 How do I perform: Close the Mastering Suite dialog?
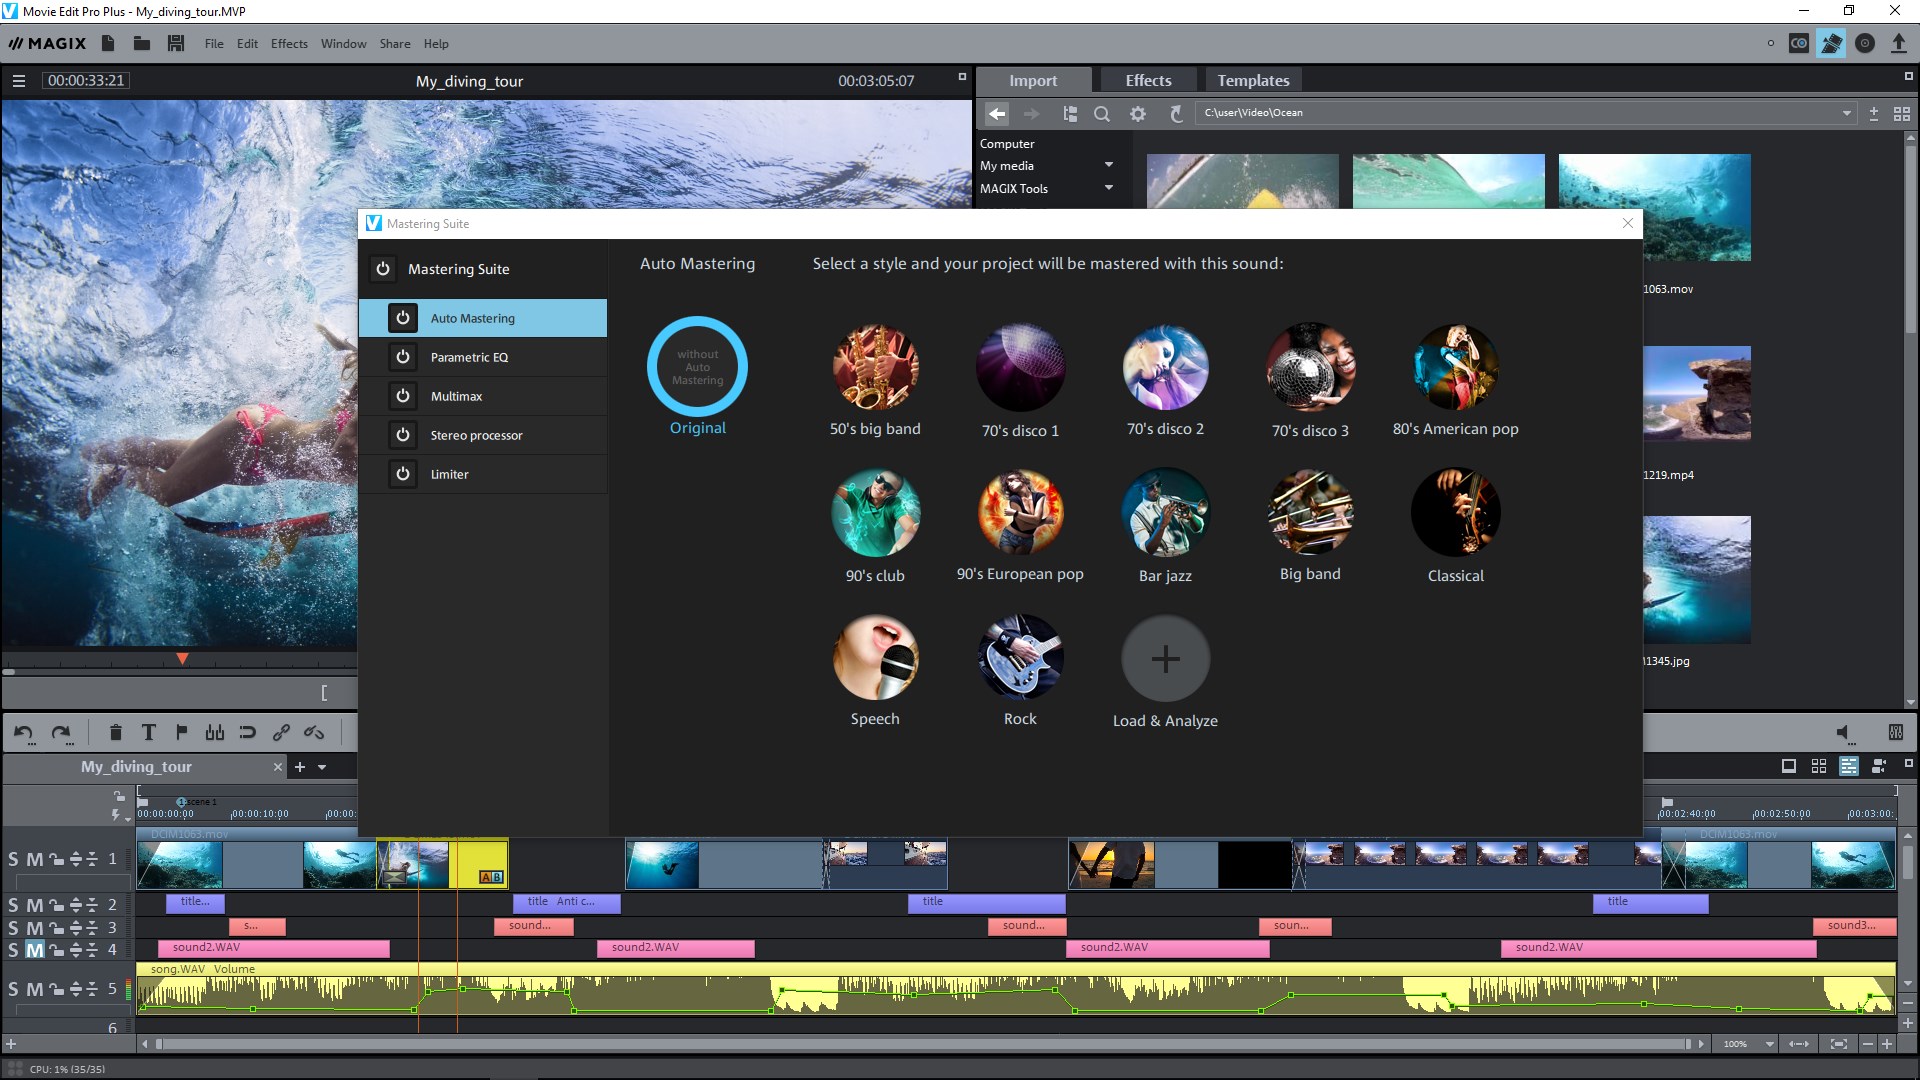(x=1627, y=223)
